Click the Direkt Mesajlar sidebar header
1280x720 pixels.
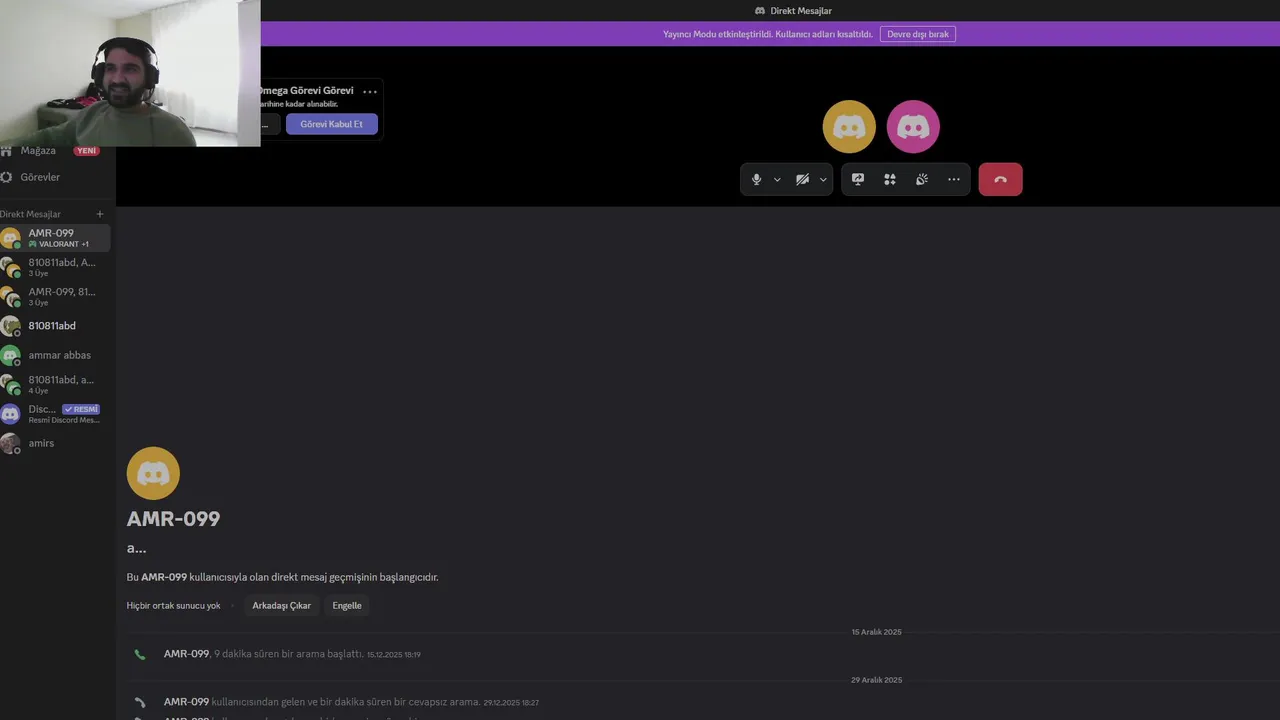(x=31, y=214)
